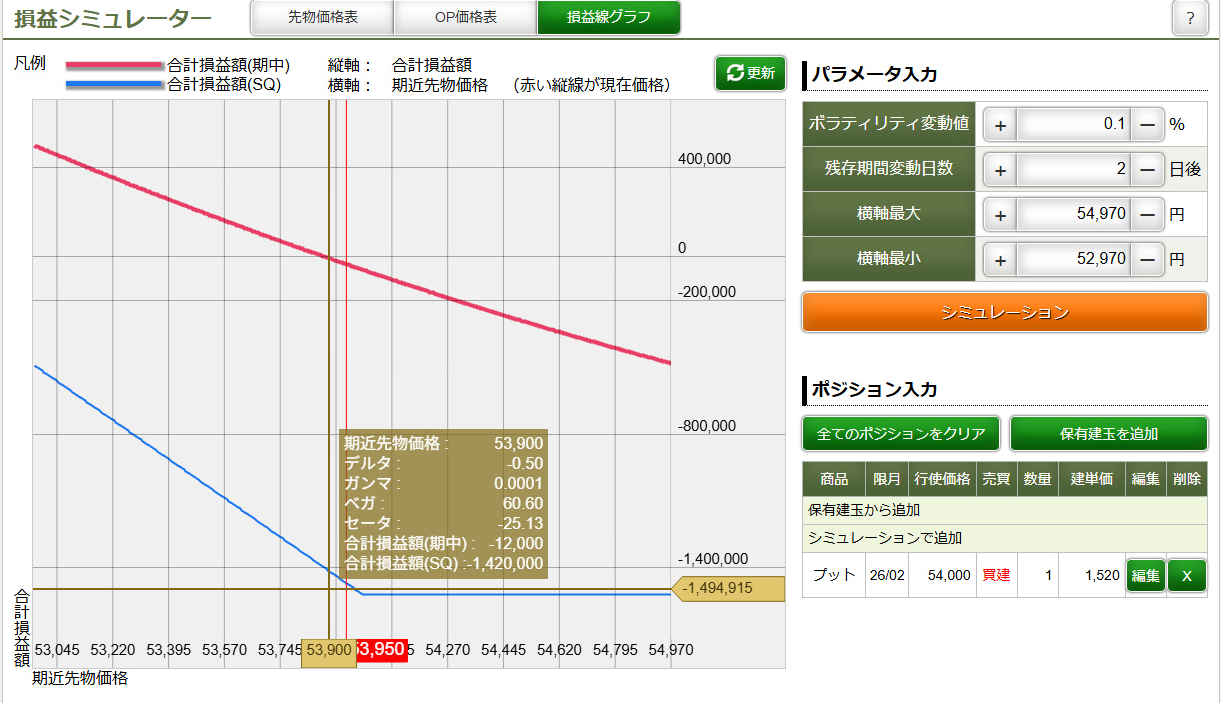Viewport: 1221px width, 703px height.
Task: Click the 横軸最大 value field showing 54,970
Action: [x=1074, y=214]
